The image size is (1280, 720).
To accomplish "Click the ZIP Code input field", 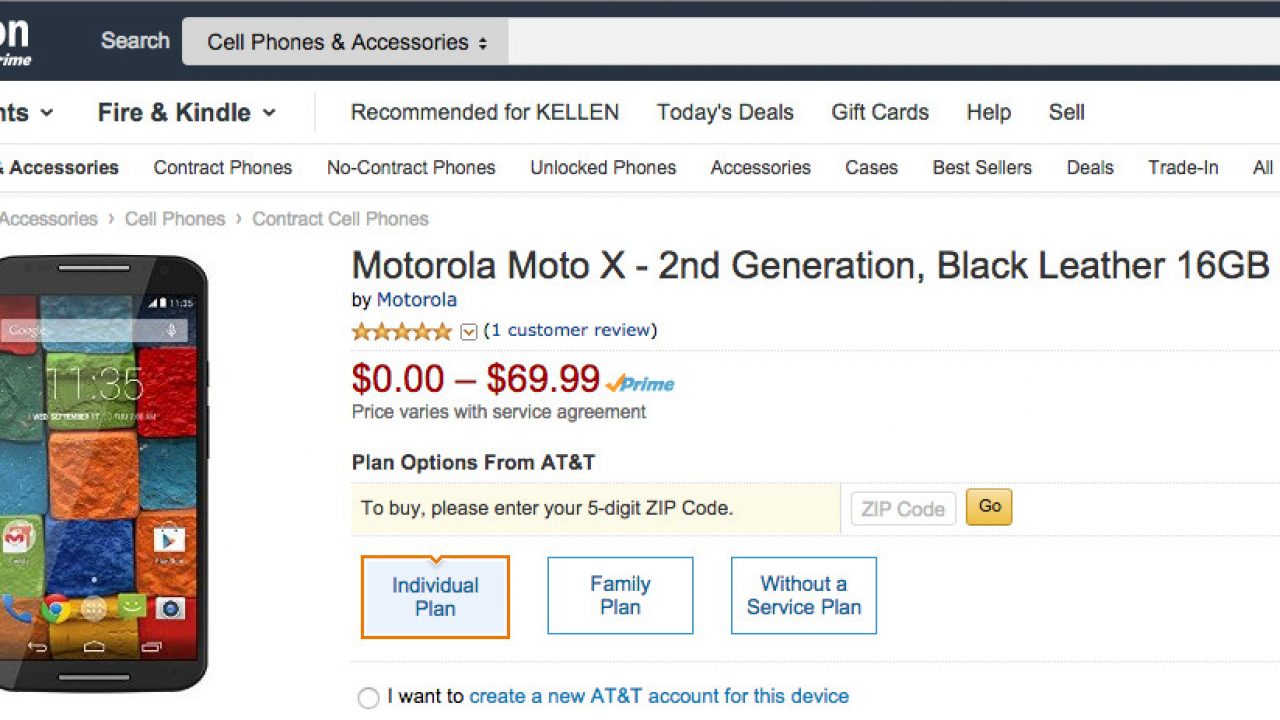I will pyautogui.click(x=903, y=508).
